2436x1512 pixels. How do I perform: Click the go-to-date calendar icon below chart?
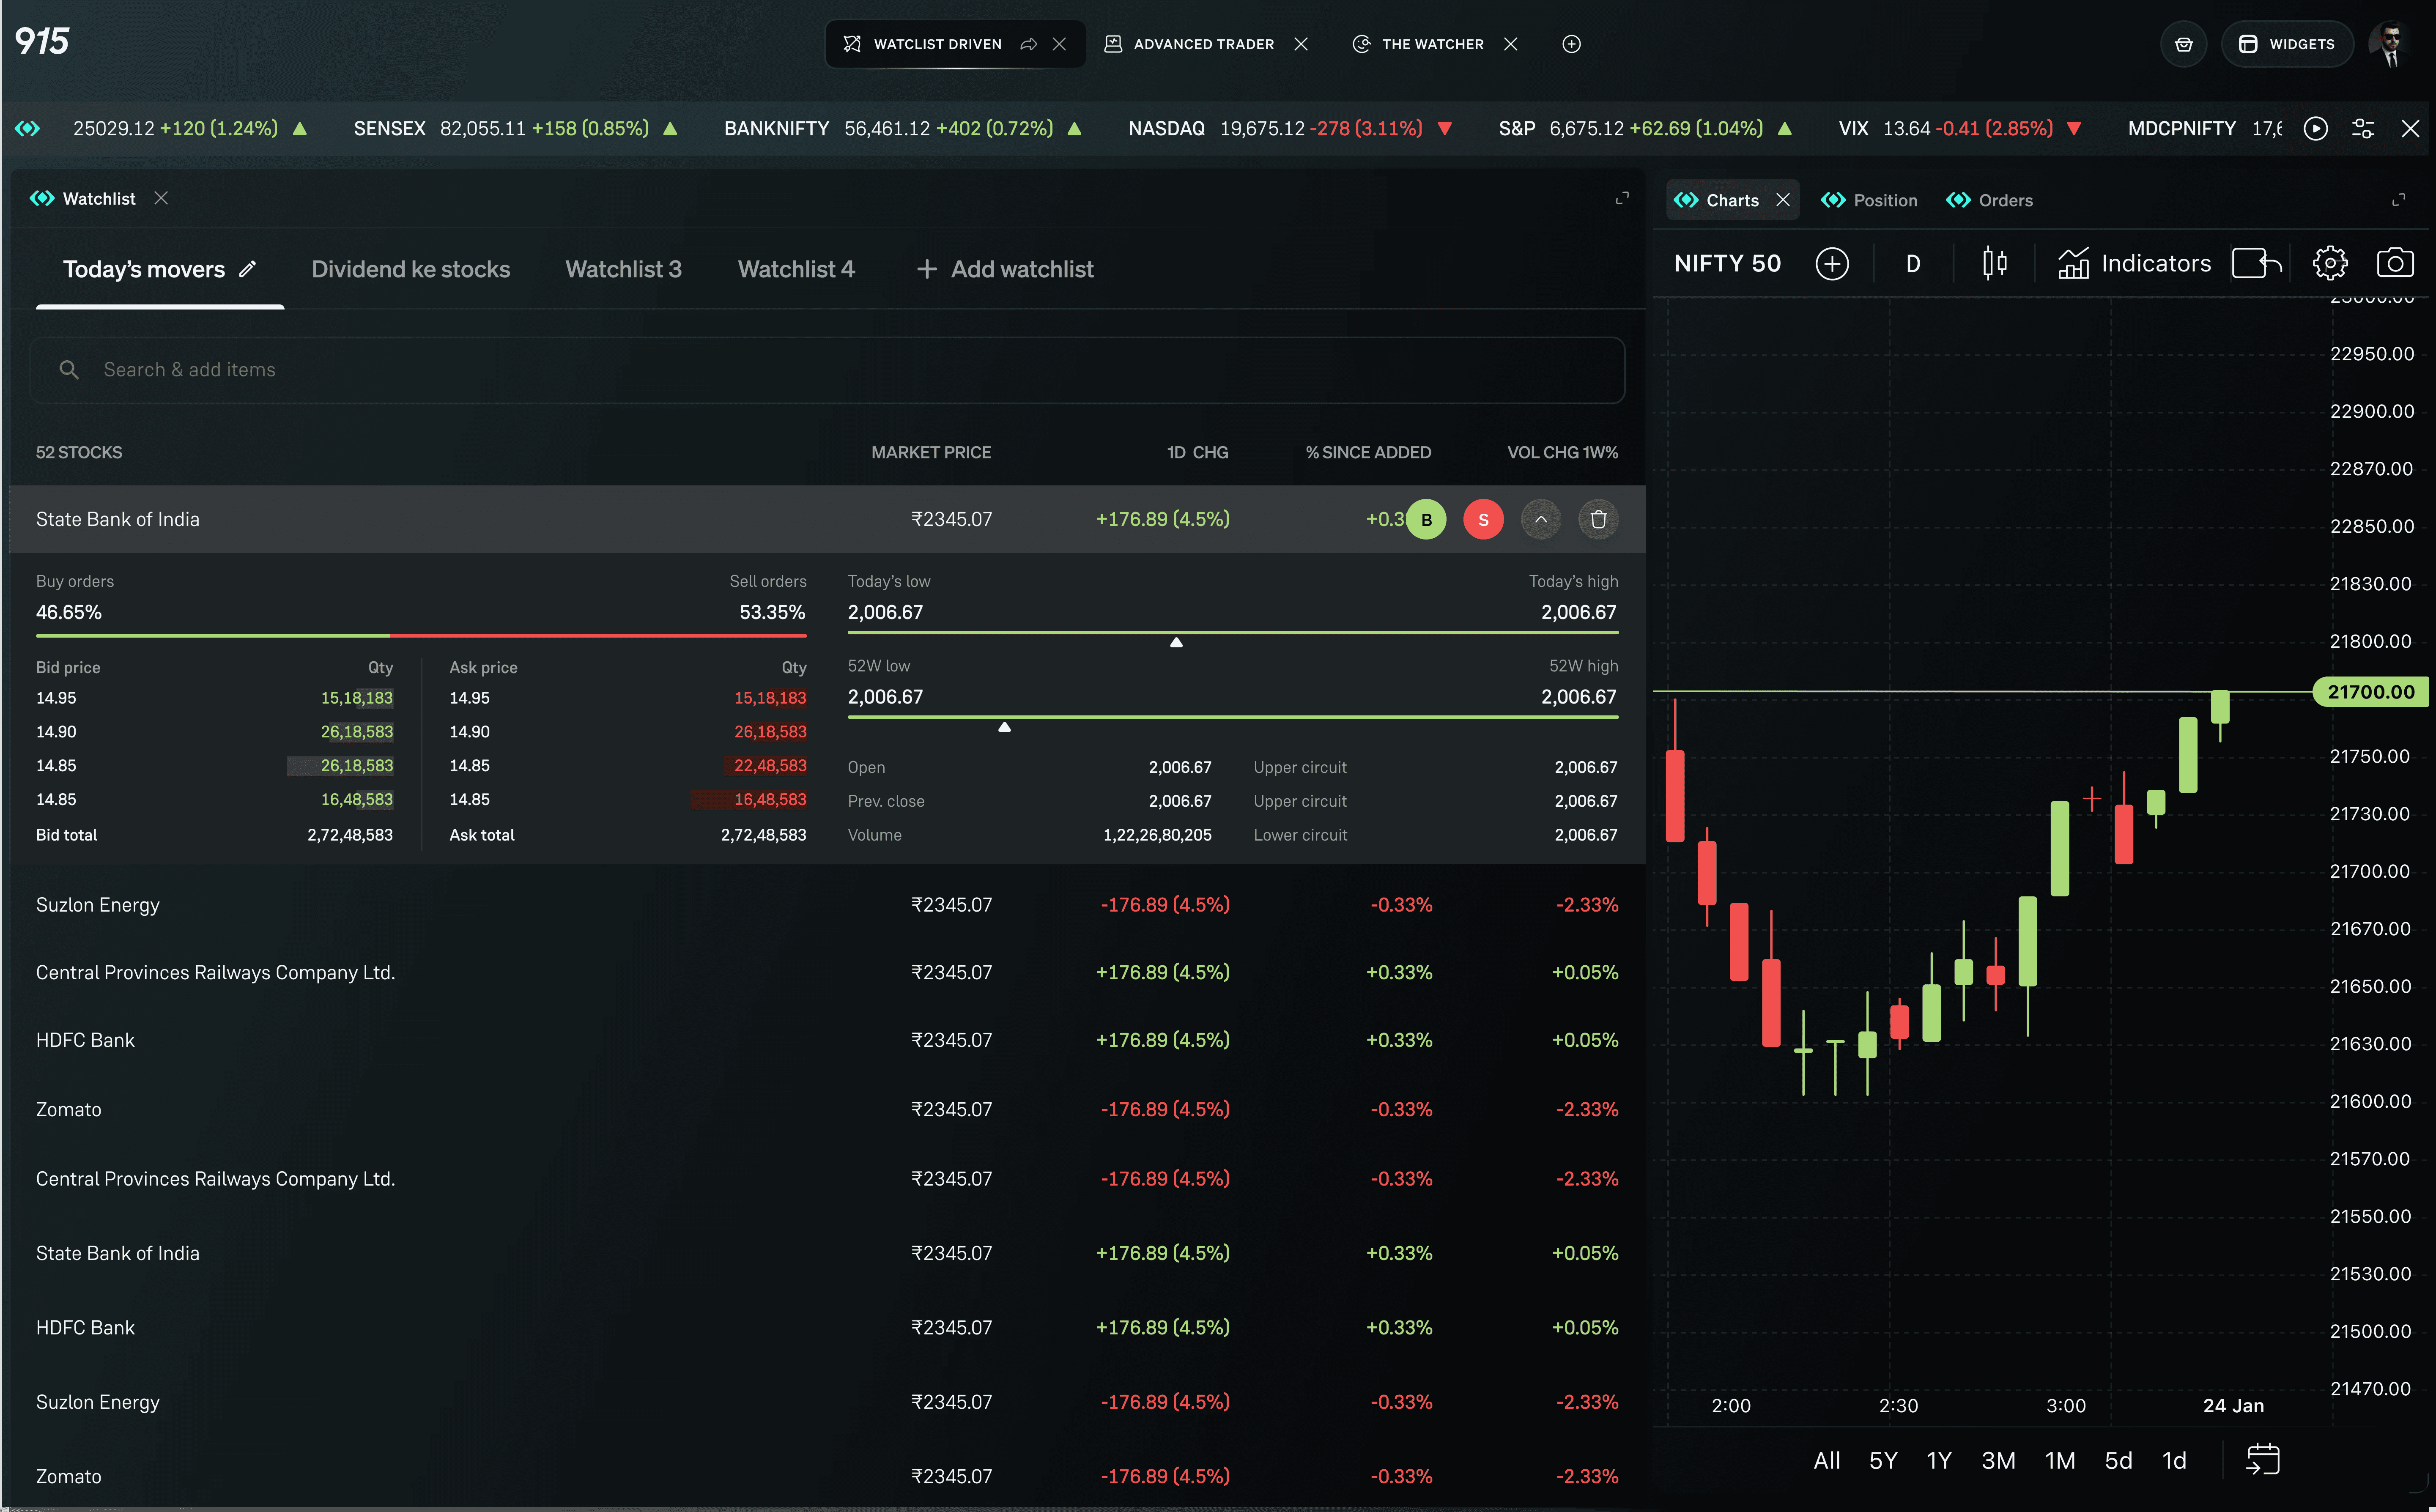[2262, 1459]
